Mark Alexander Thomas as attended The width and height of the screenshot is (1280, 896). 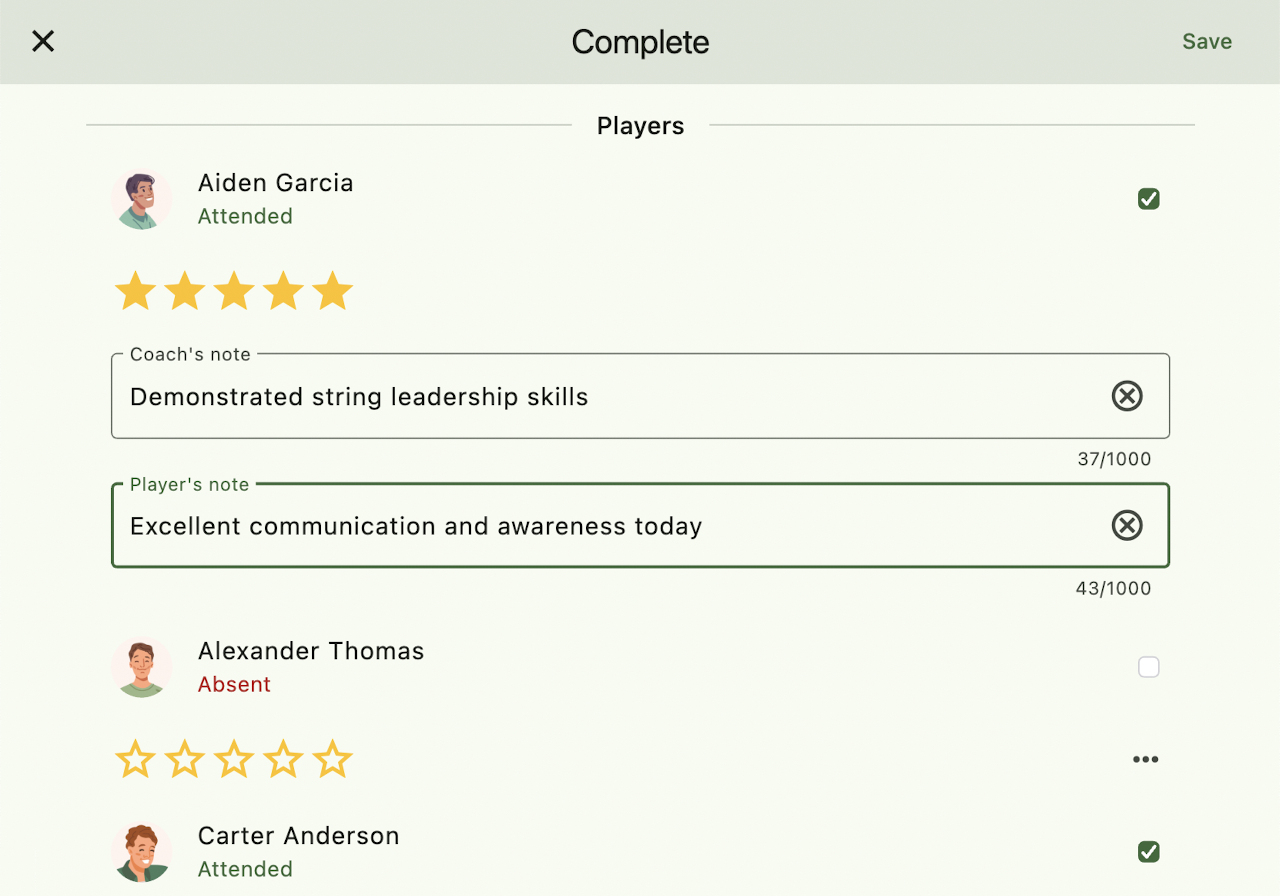(1149, 667)
